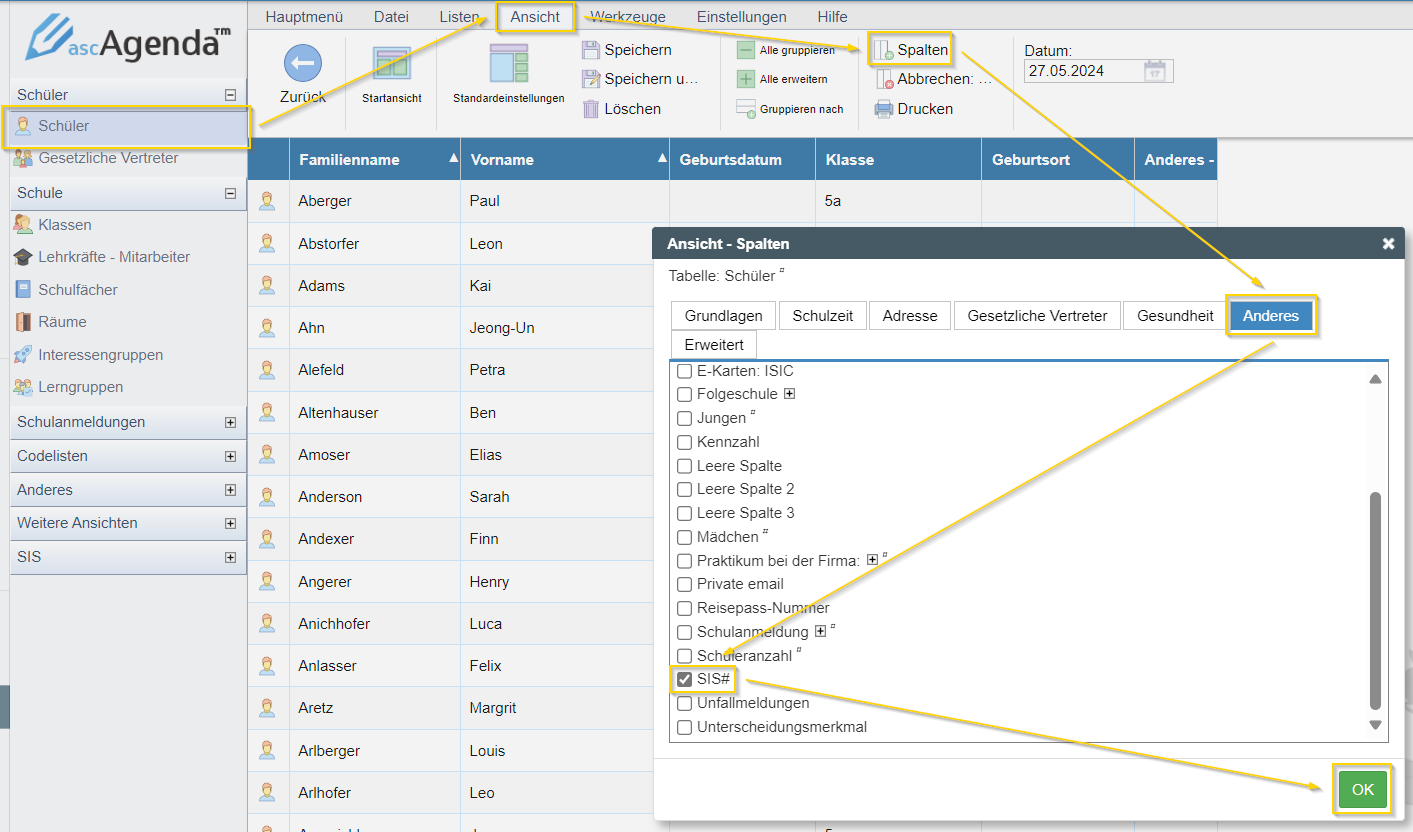This screenshot has width=1413, height=832.
Task: Select Lehrkräfte - Mitarbeiter in sidebar
Action: (x=113, y=257)
